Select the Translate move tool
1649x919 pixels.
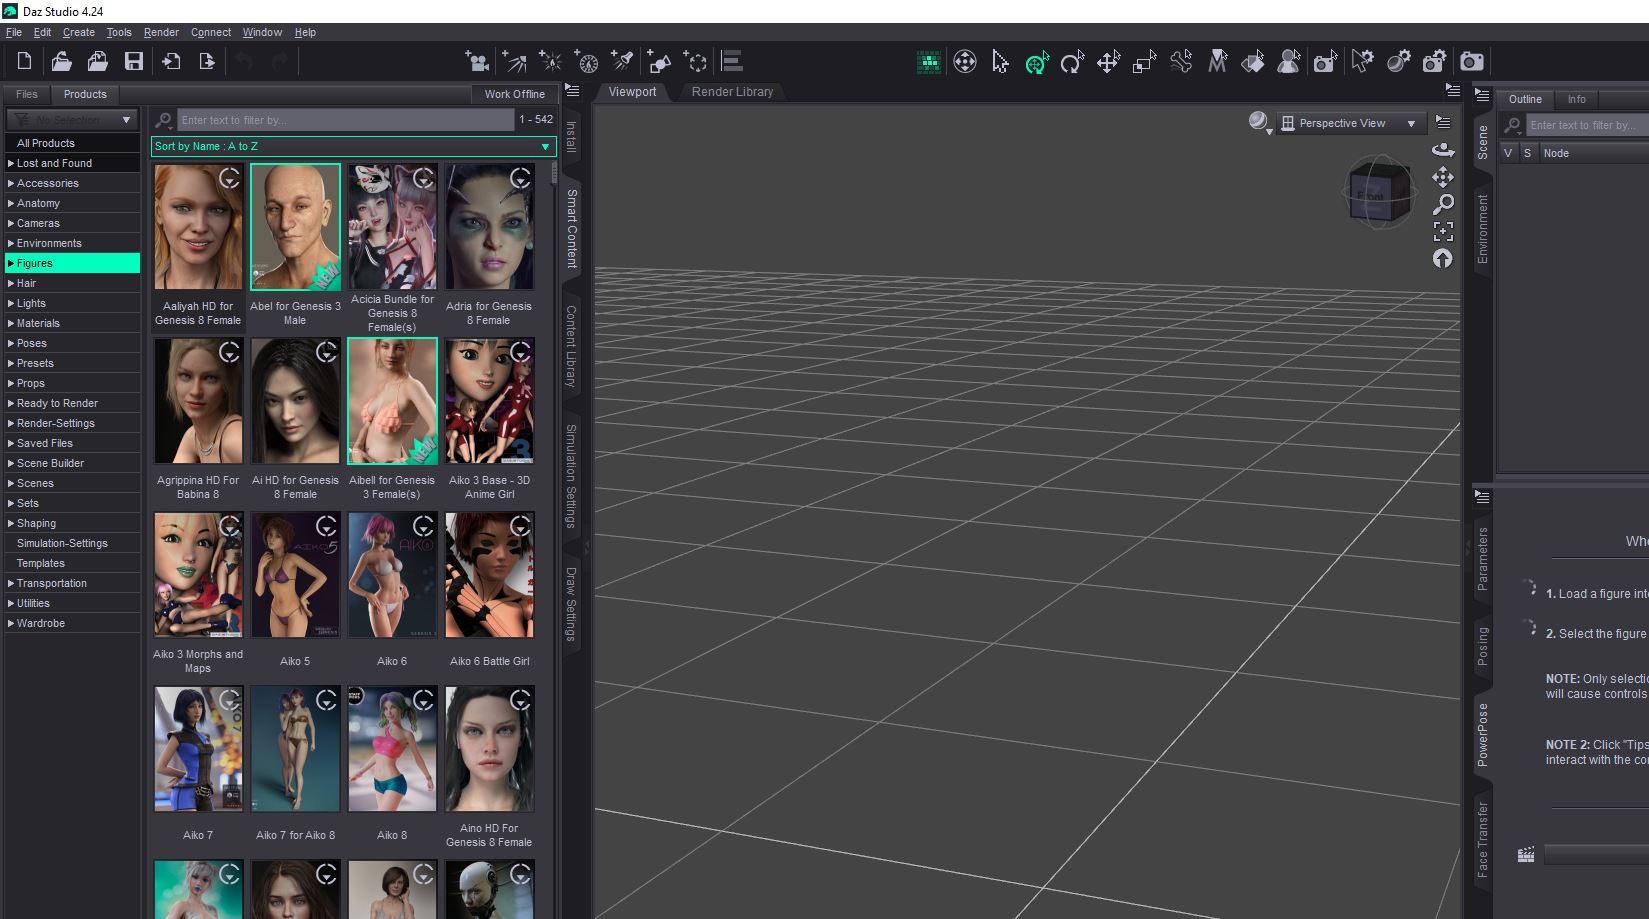1108,62
